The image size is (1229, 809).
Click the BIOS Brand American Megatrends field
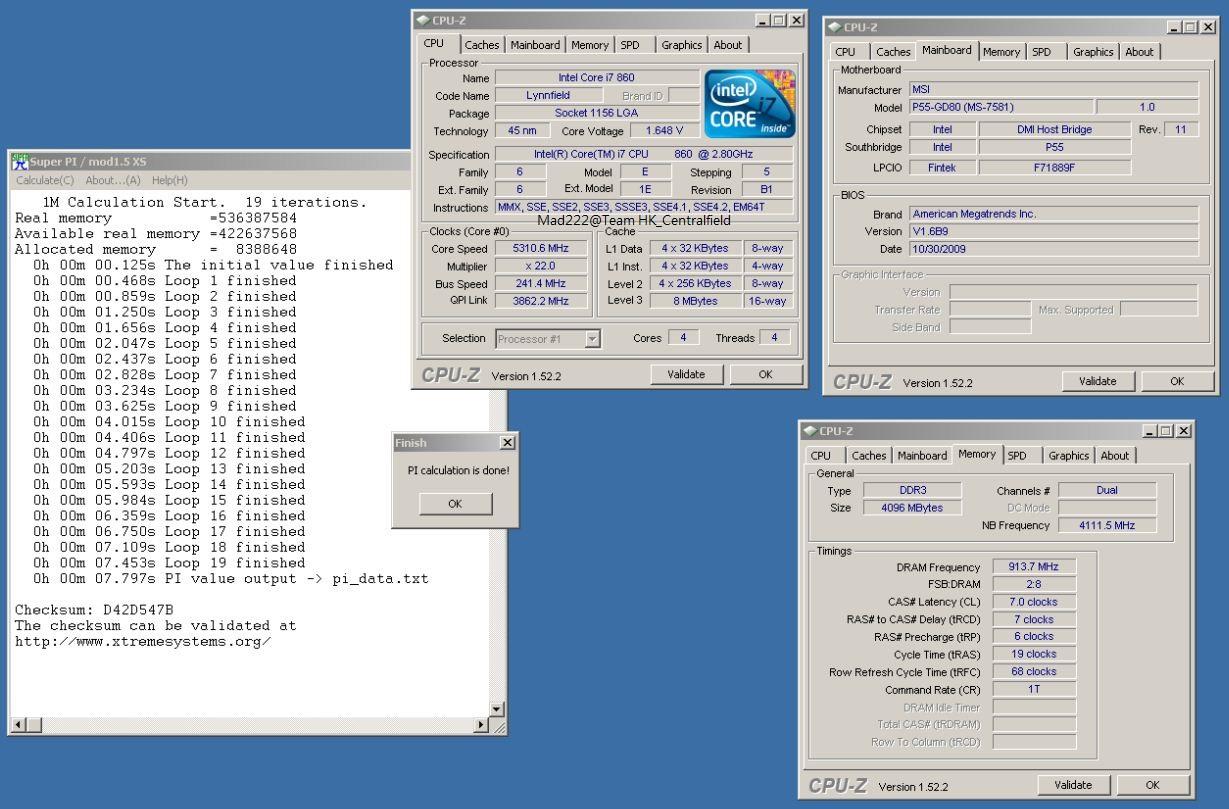[1052, 213]
